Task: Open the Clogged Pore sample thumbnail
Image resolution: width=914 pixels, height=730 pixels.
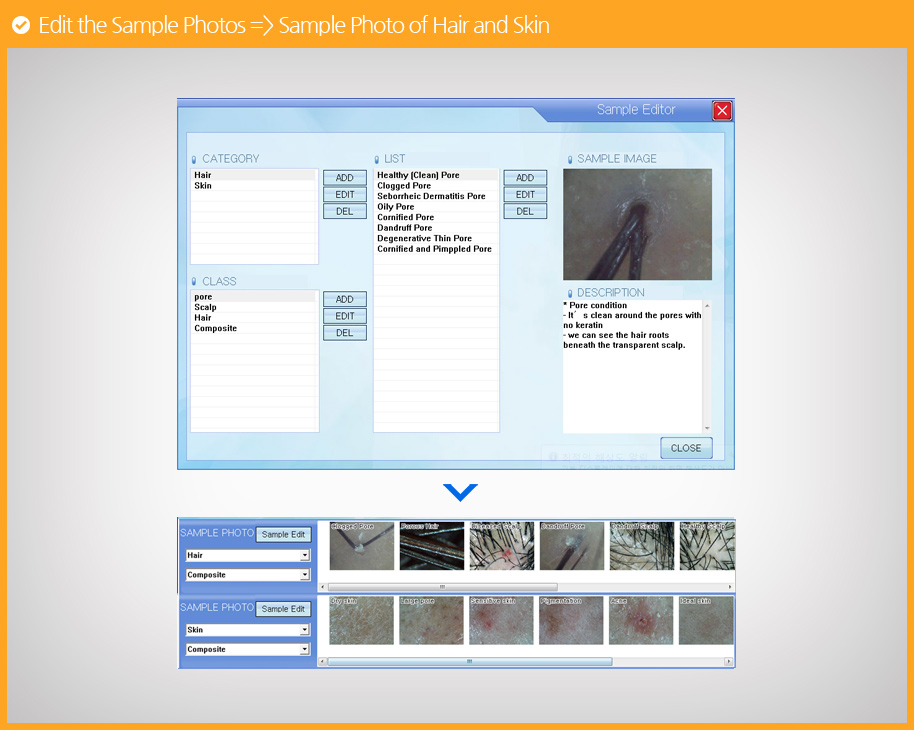Action: [362, 546]
